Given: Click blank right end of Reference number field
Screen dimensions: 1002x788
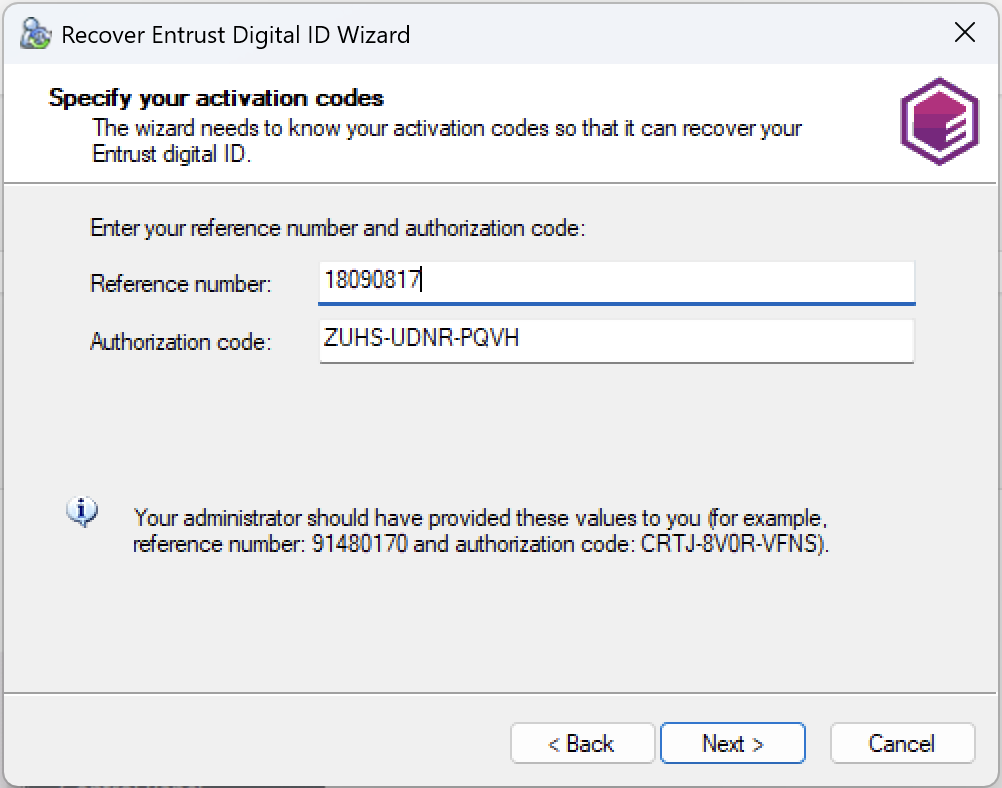Looking at the screenshot, I should click(800, 281).
